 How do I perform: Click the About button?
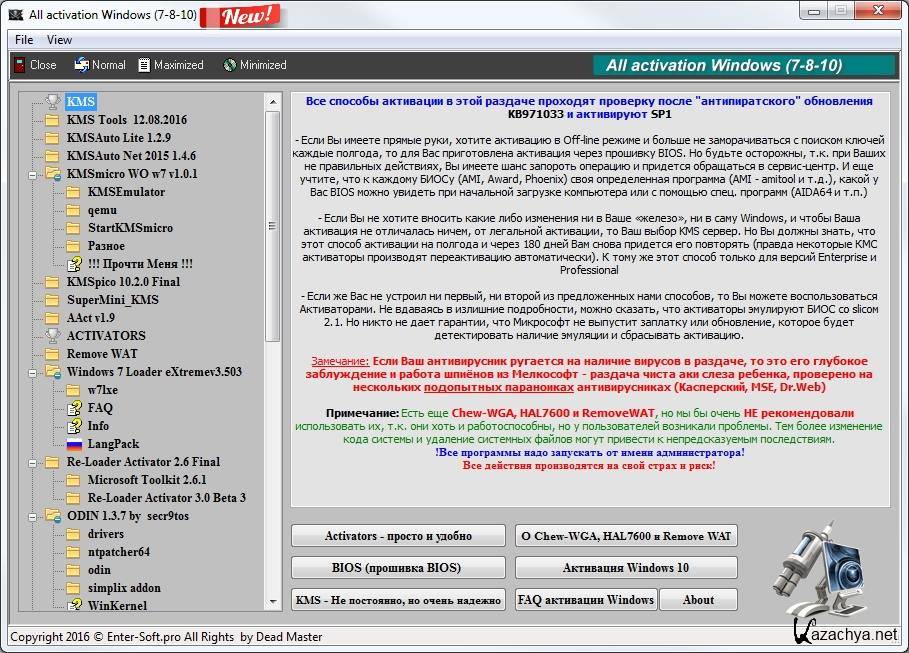(698, 600)
